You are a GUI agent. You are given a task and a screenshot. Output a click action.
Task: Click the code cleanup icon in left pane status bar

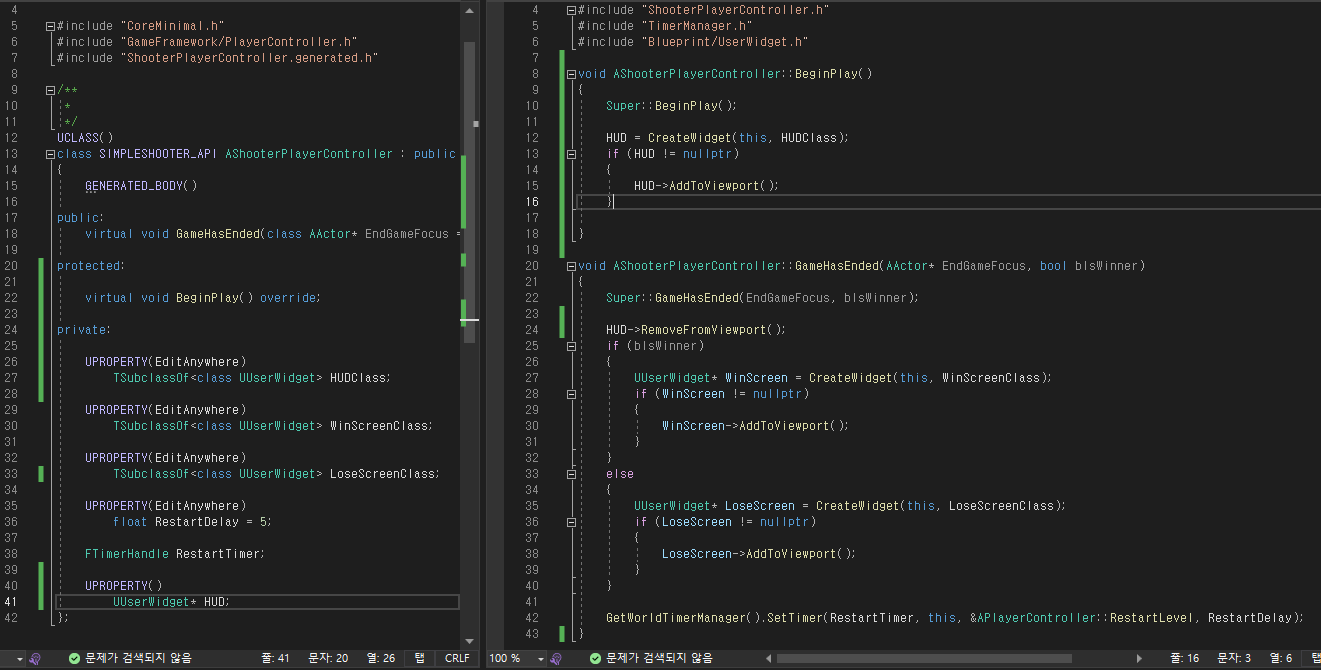(35, 658)
